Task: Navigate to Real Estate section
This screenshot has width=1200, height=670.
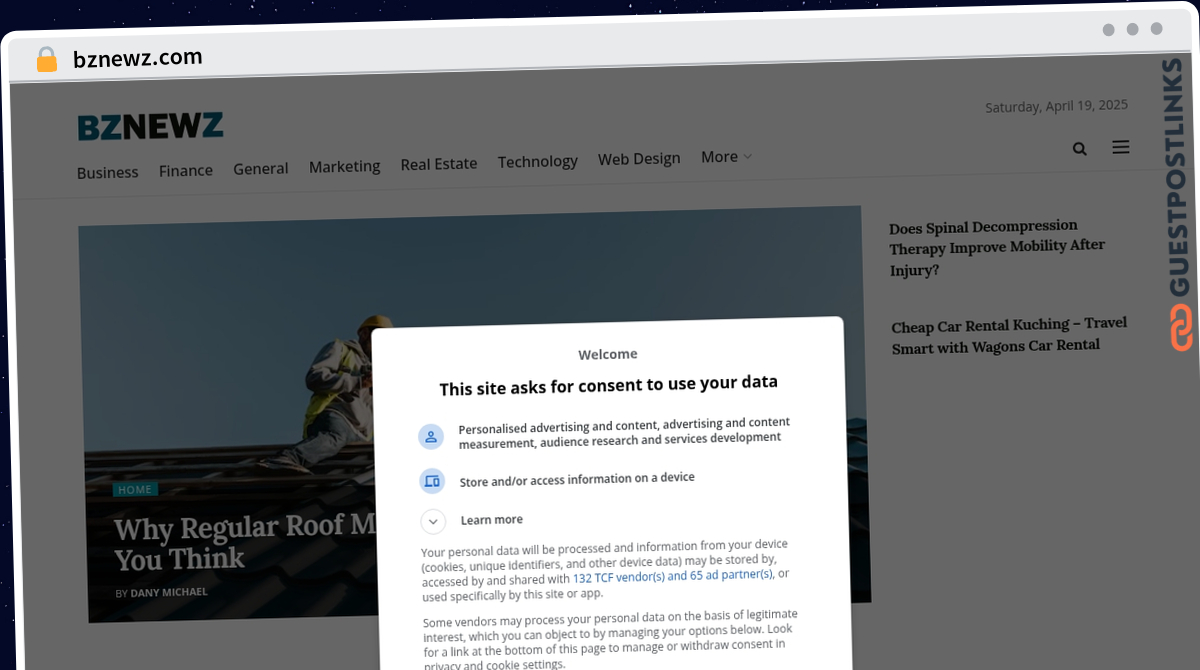Action: pyautogui.click(x=439, y=163)
